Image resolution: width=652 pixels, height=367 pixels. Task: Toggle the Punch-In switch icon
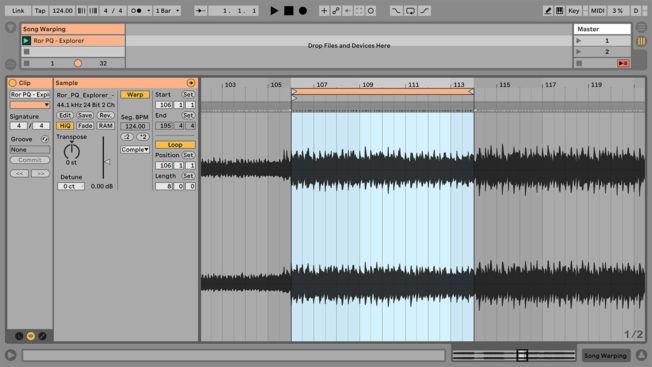pos(396,11)
